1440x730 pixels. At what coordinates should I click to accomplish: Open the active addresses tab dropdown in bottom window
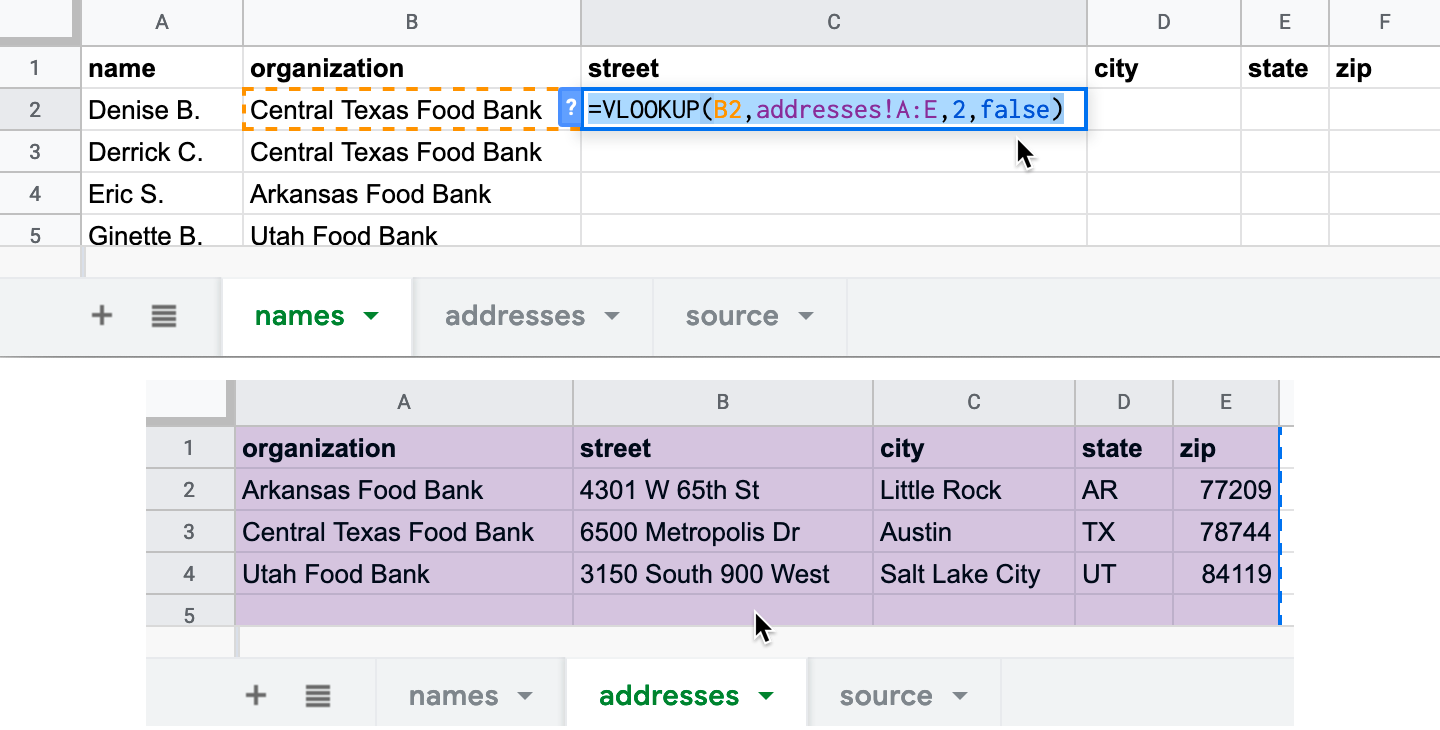[x=766, y=696]
